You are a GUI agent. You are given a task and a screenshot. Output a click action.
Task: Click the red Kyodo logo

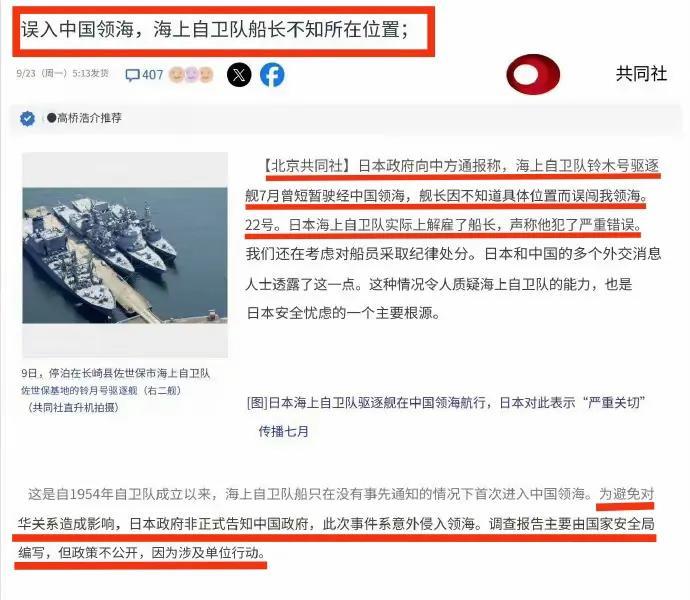533,74
